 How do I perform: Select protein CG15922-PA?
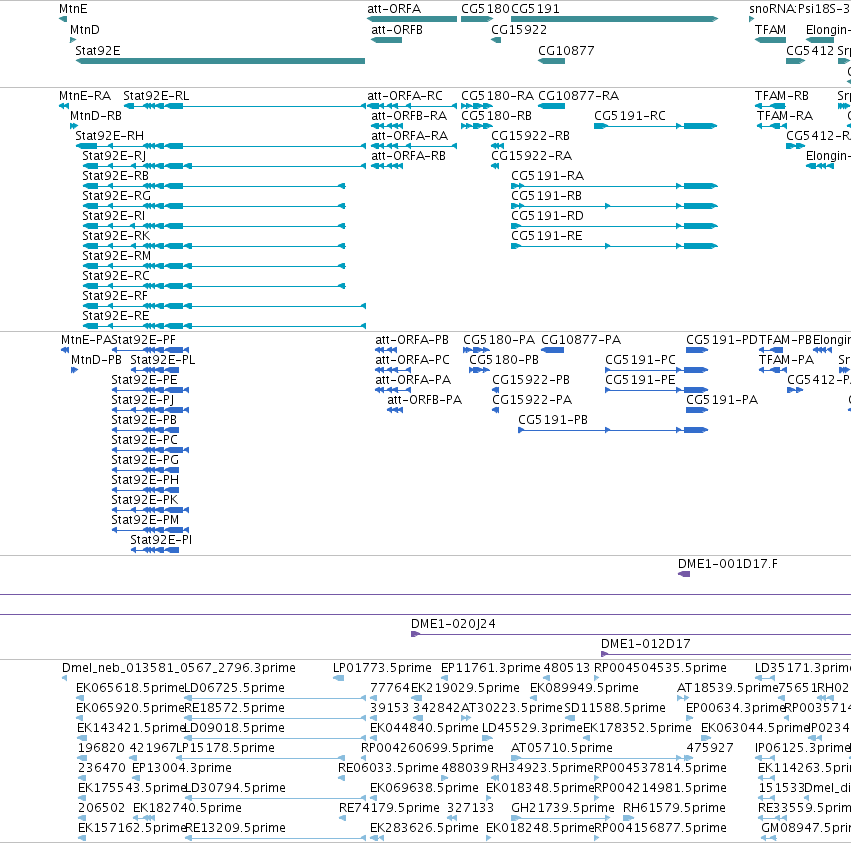click(x=496, y=410)
